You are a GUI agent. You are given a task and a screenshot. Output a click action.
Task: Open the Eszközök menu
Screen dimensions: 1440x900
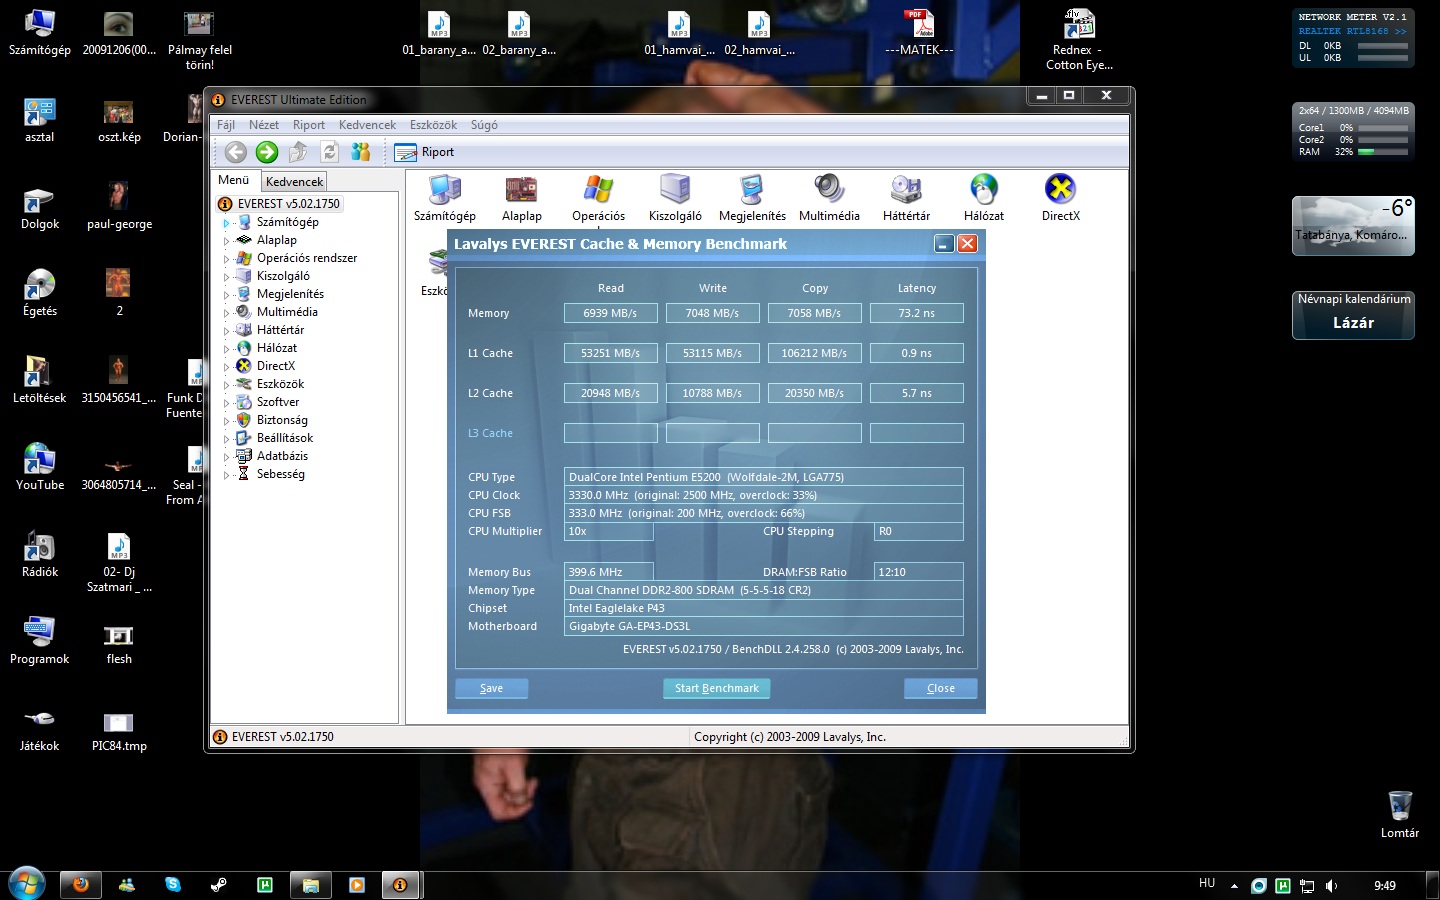coord(433,125)
